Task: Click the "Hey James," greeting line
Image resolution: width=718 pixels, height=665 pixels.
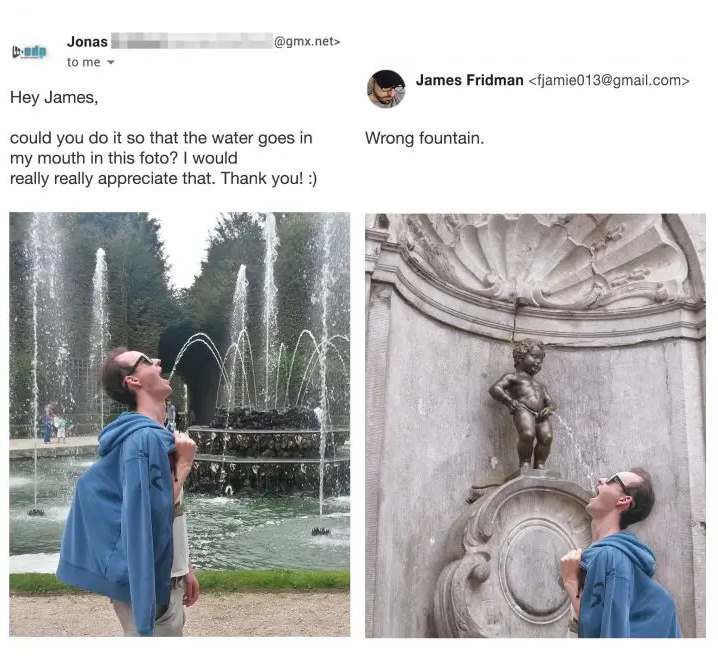Action: (54, 98)
